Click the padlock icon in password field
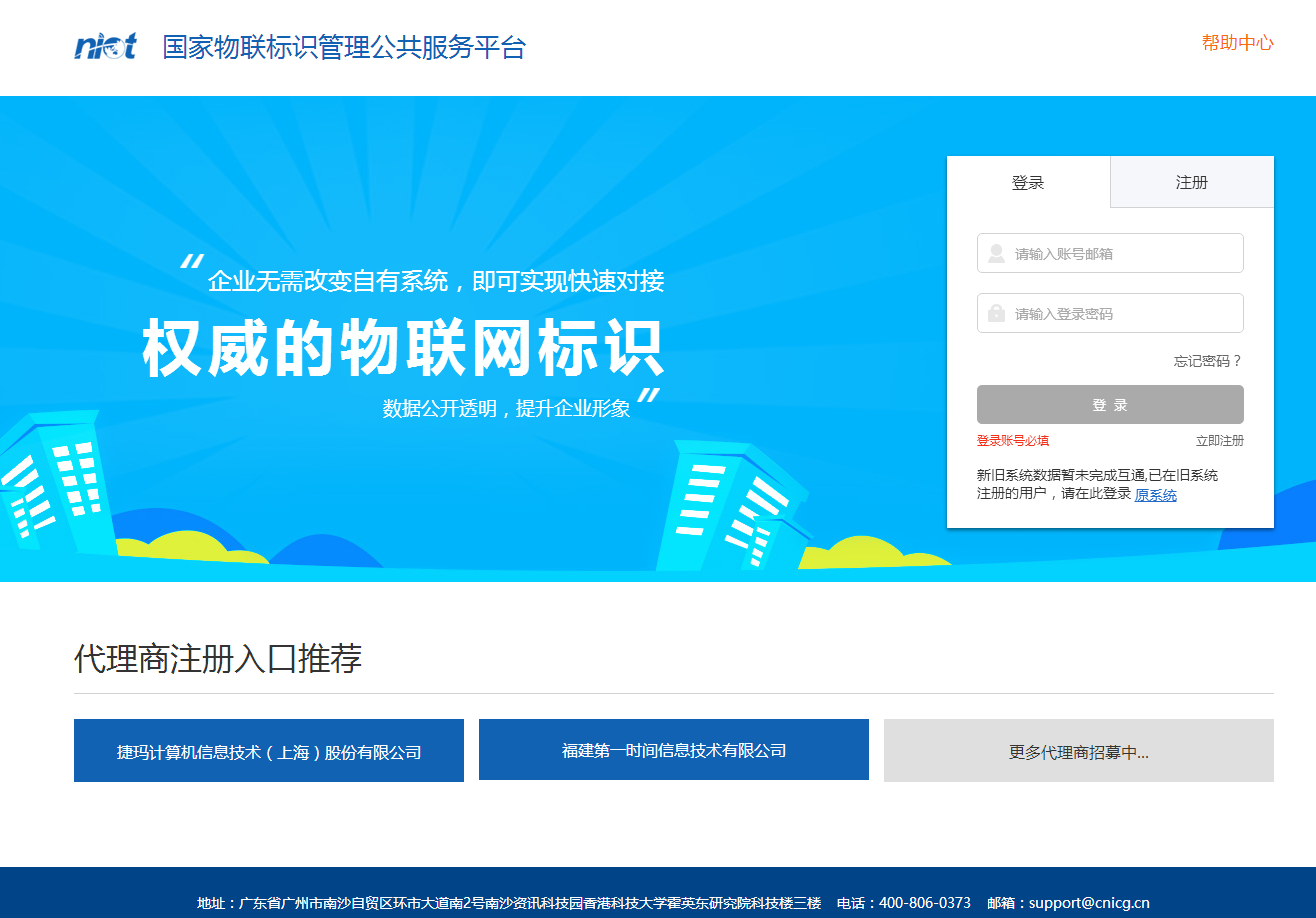This screenshot has width=1316, height=918. pos(996,314)
